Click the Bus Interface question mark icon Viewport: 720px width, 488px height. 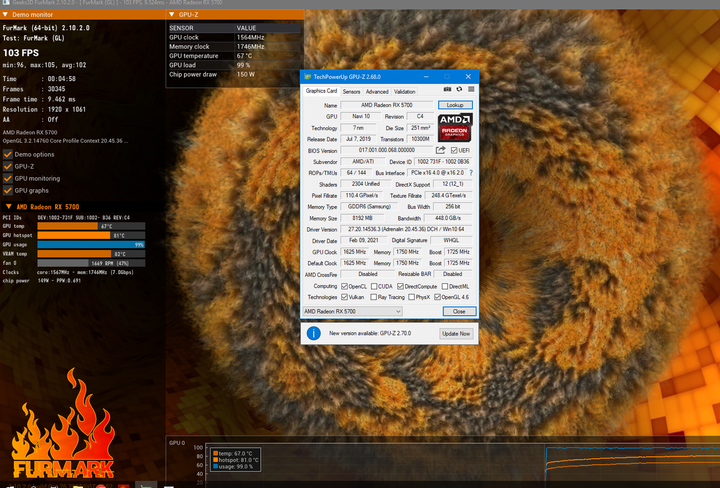[x=471, y=173]
